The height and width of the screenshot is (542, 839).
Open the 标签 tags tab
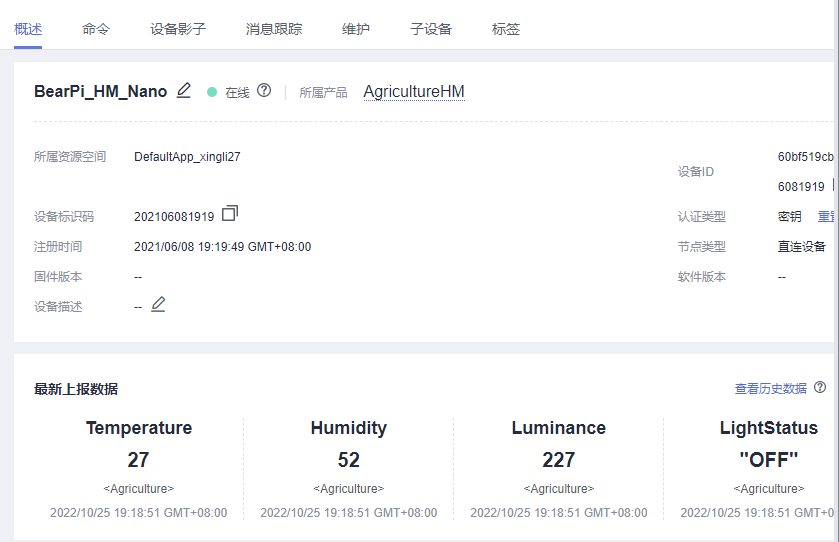tap(506, 29)
